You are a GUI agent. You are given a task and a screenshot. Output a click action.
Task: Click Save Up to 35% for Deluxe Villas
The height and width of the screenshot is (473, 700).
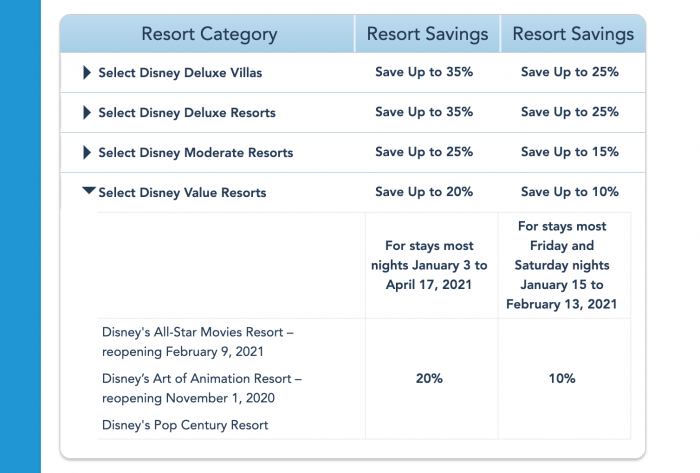tap(424, 72)
